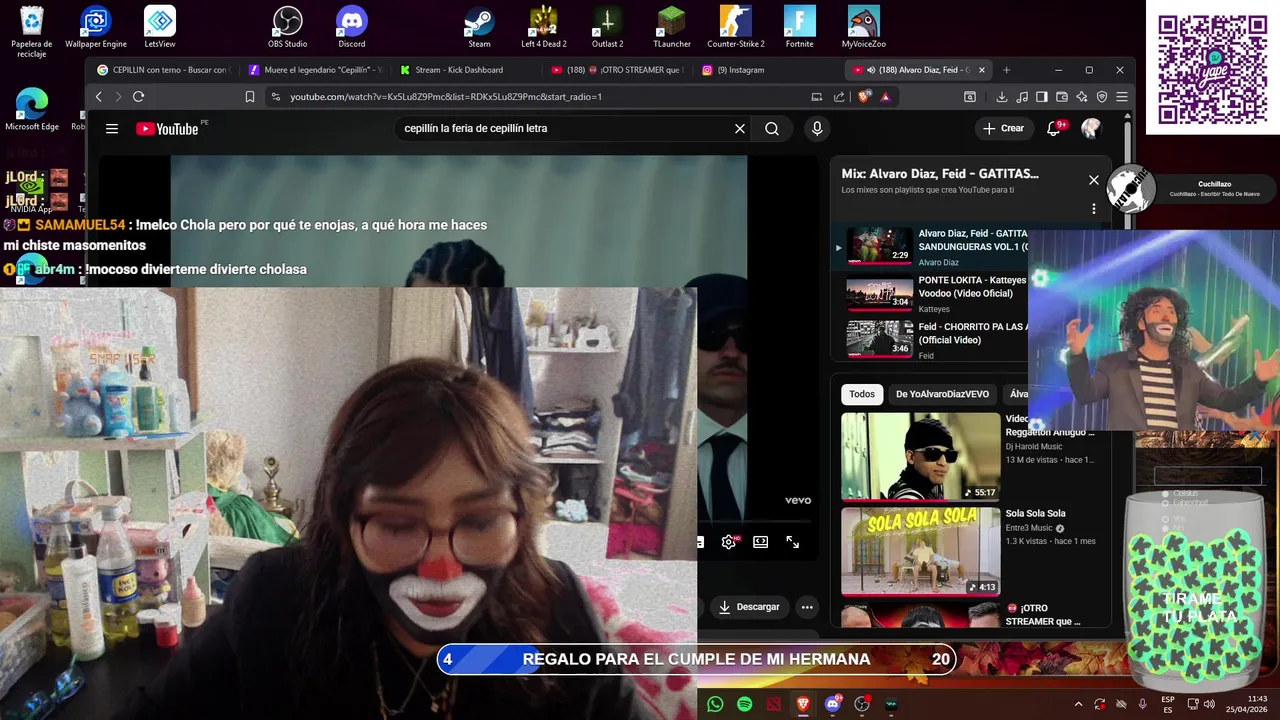
Task: Click the browser address bar URL
Action: pyautogui.click(x=446, y=97)
